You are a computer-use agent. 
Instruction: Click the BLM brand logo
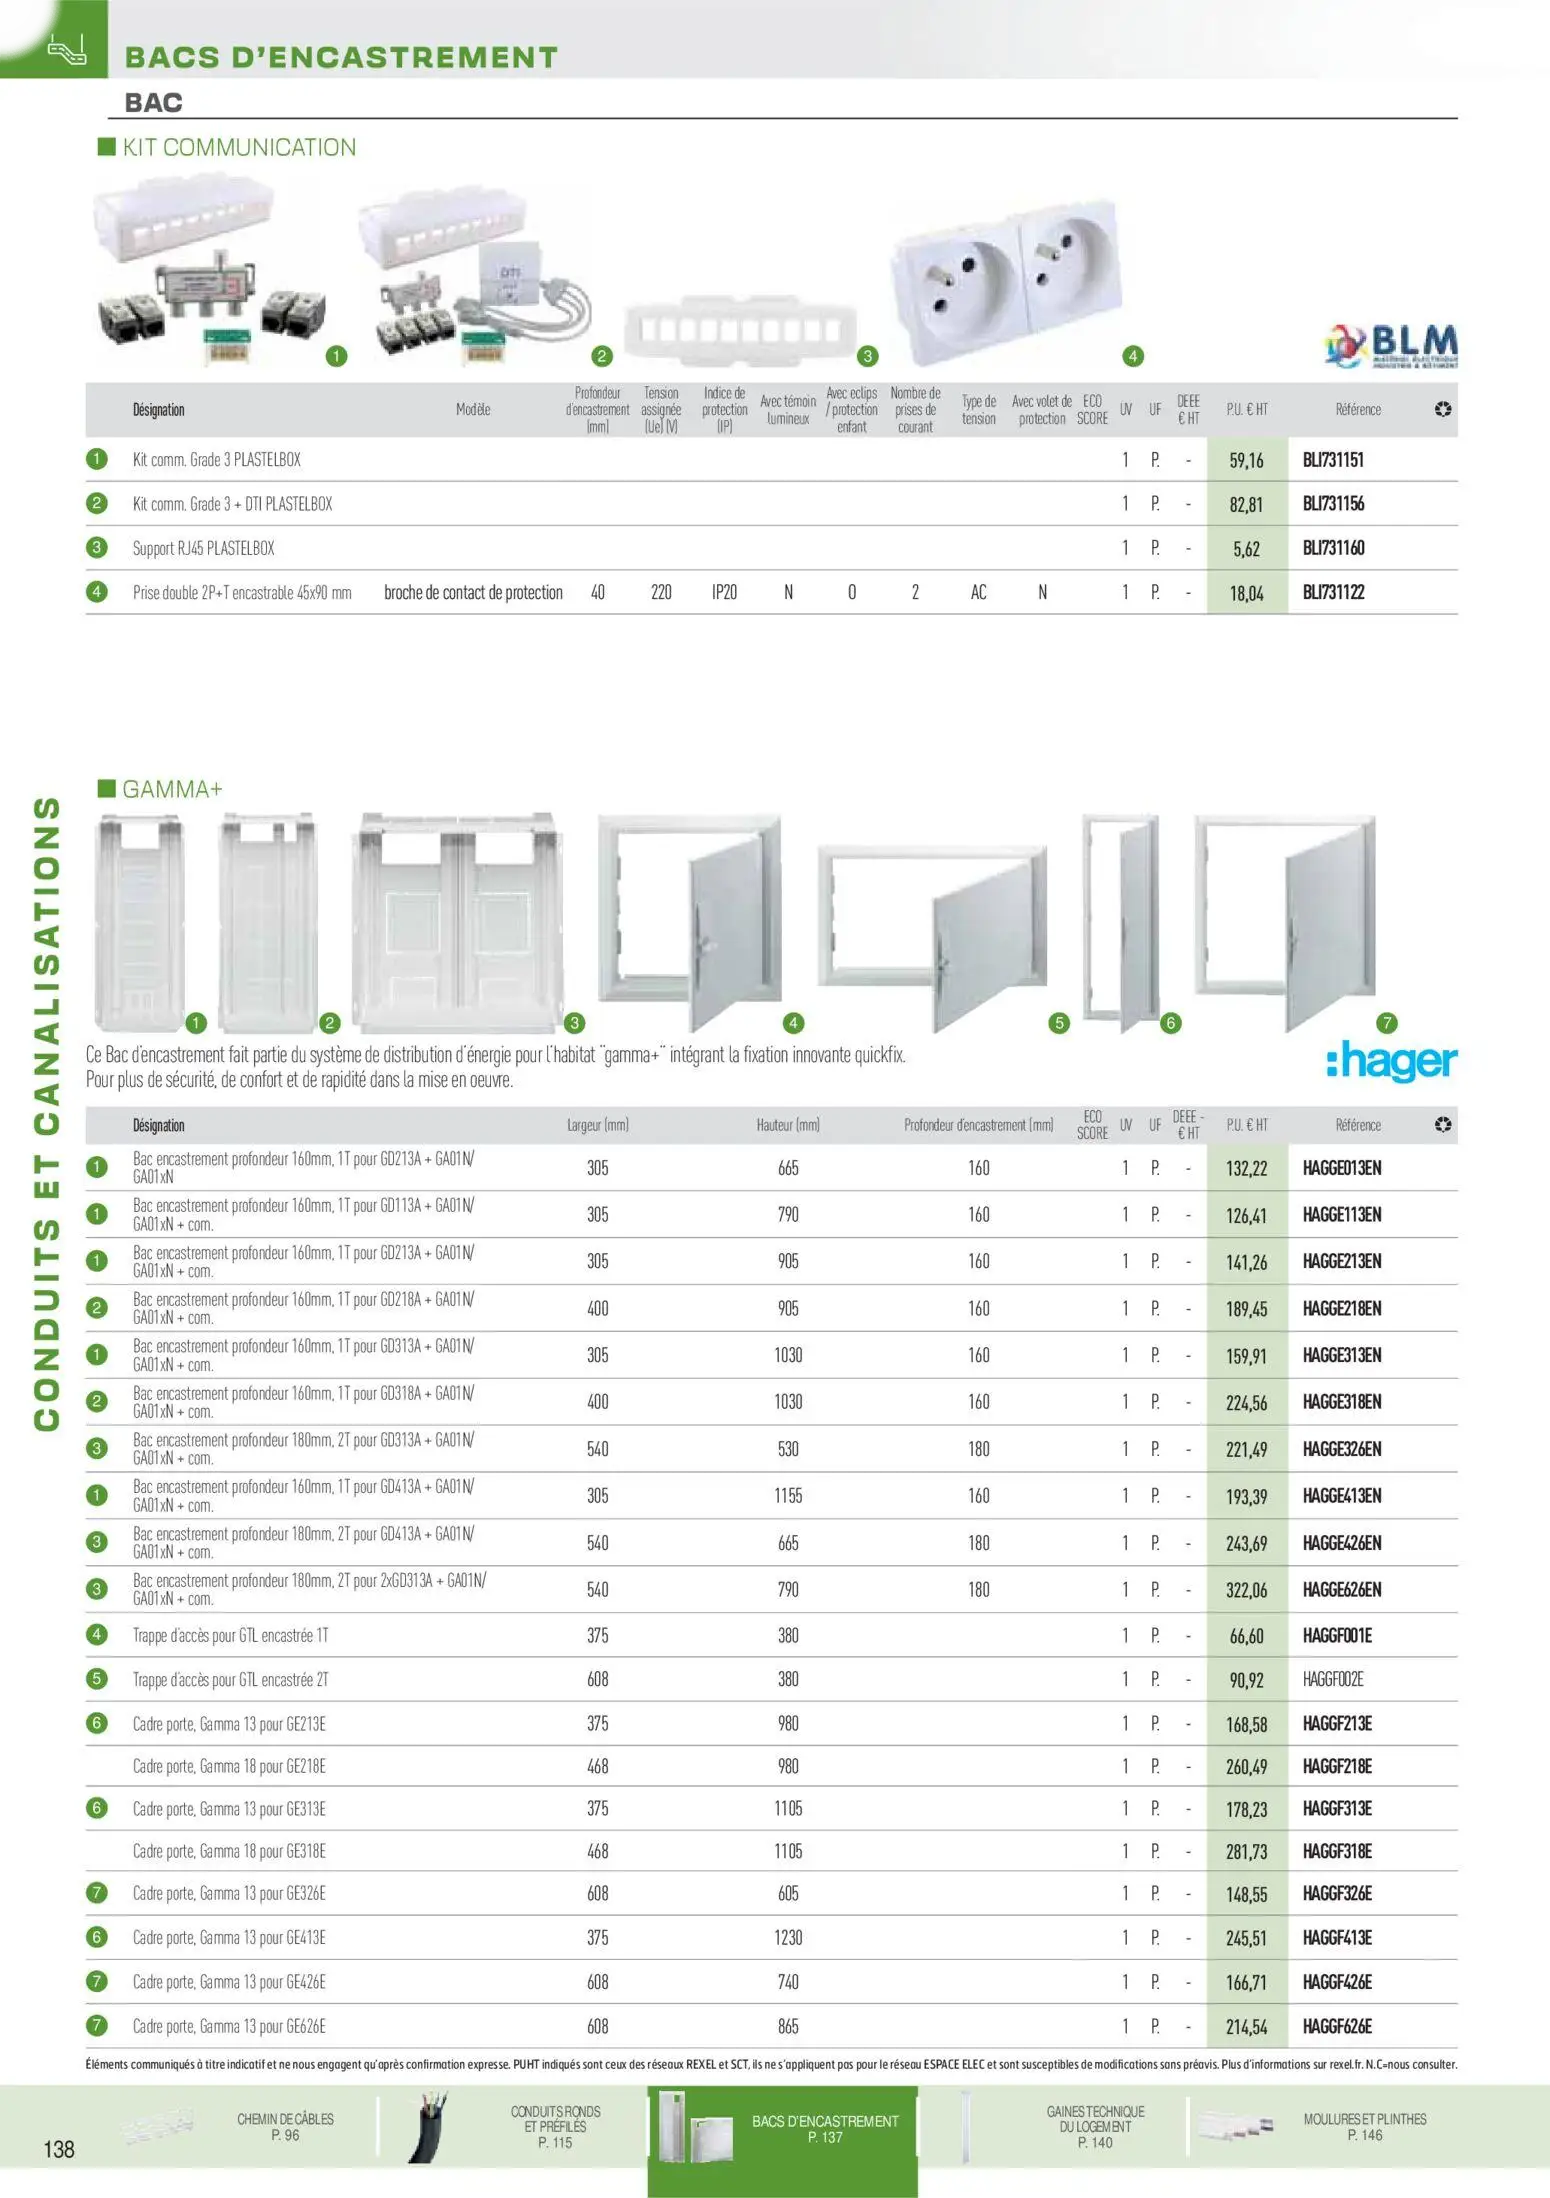point(1390,346)
